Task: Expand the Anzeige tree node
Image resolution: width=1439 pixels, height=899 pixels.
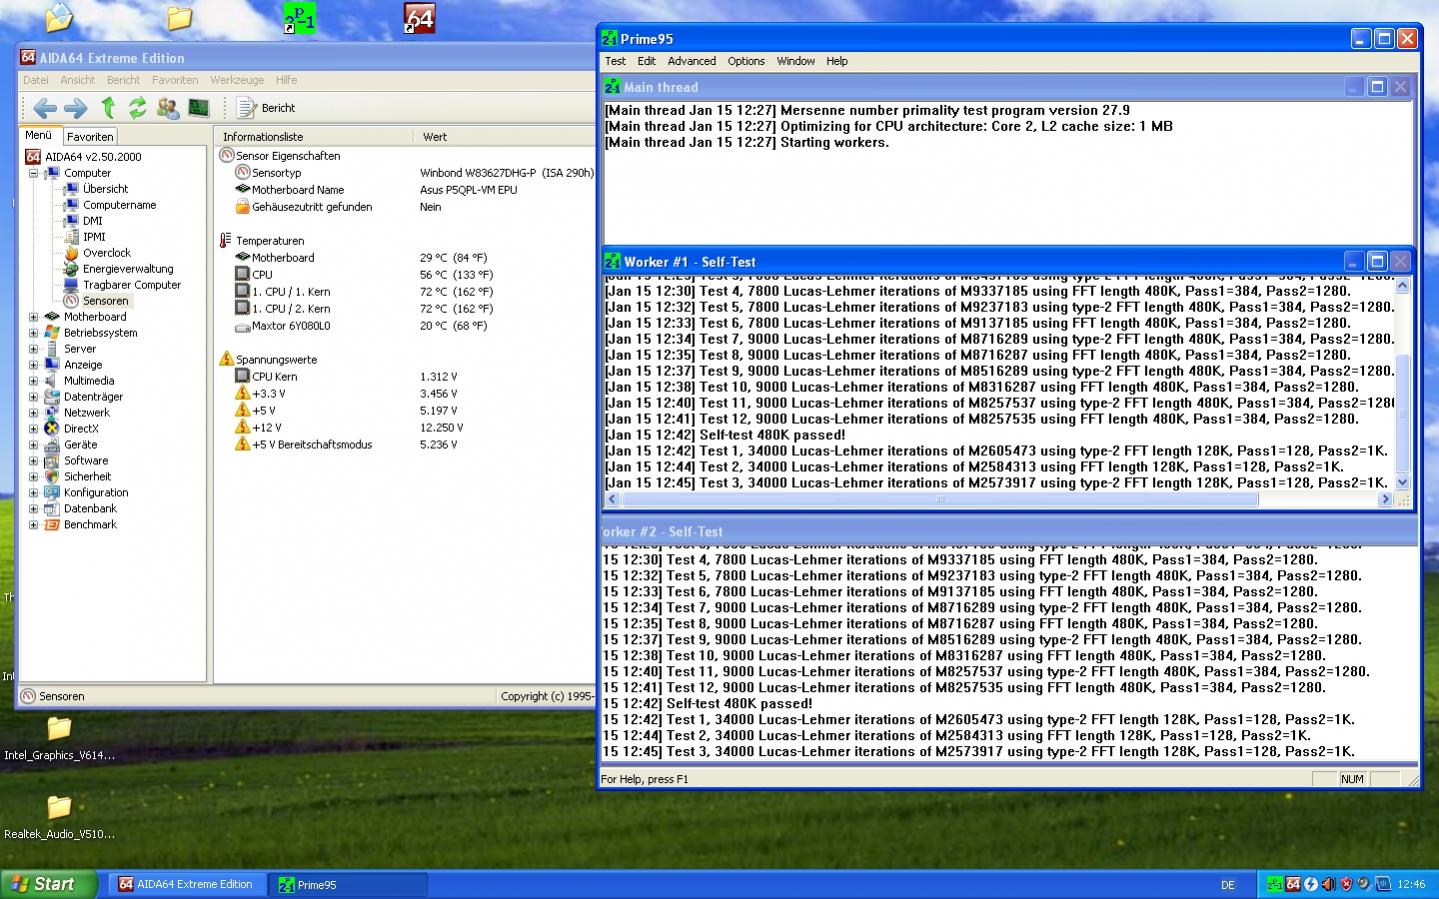Action: coord(33,365)
